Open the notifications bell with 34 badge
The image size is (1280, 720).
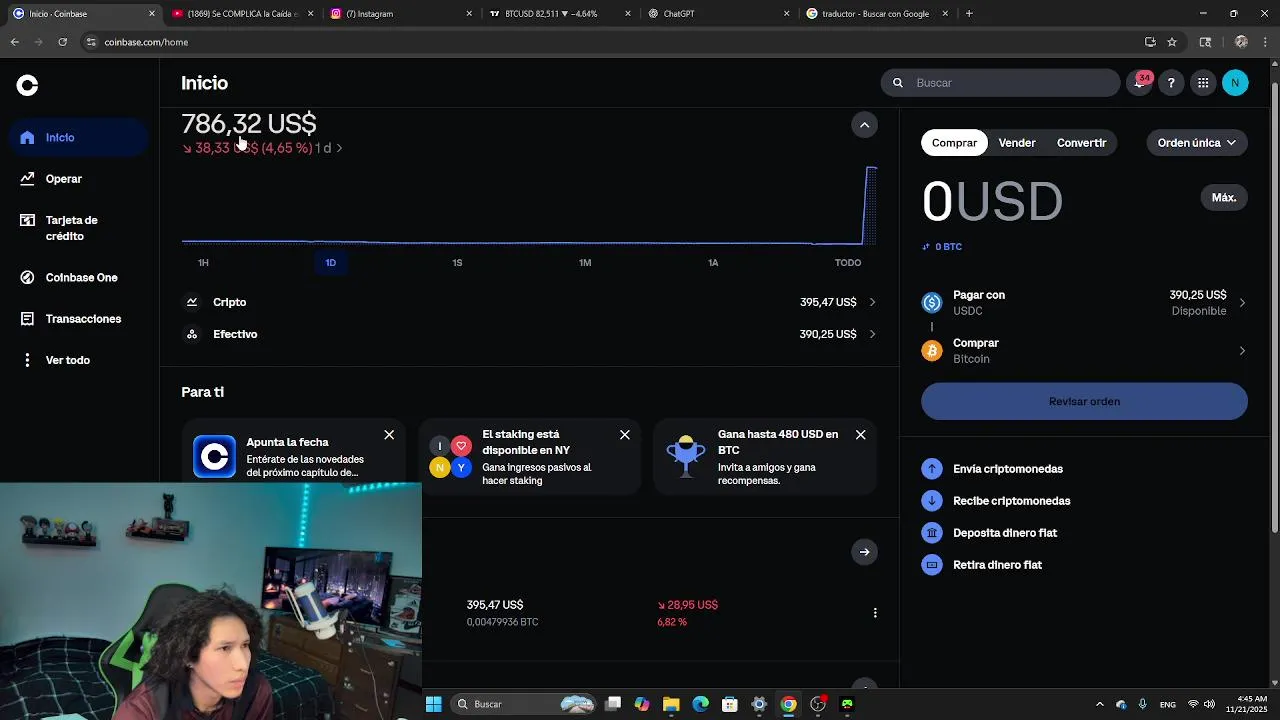[x=1139, y=83]
